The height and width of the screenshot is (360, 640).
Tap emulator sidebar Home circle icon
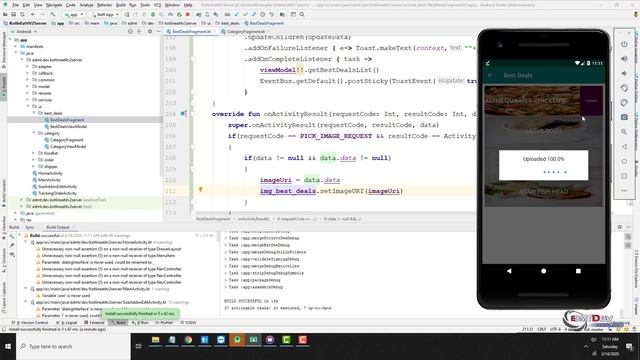(x=624, y=161)
